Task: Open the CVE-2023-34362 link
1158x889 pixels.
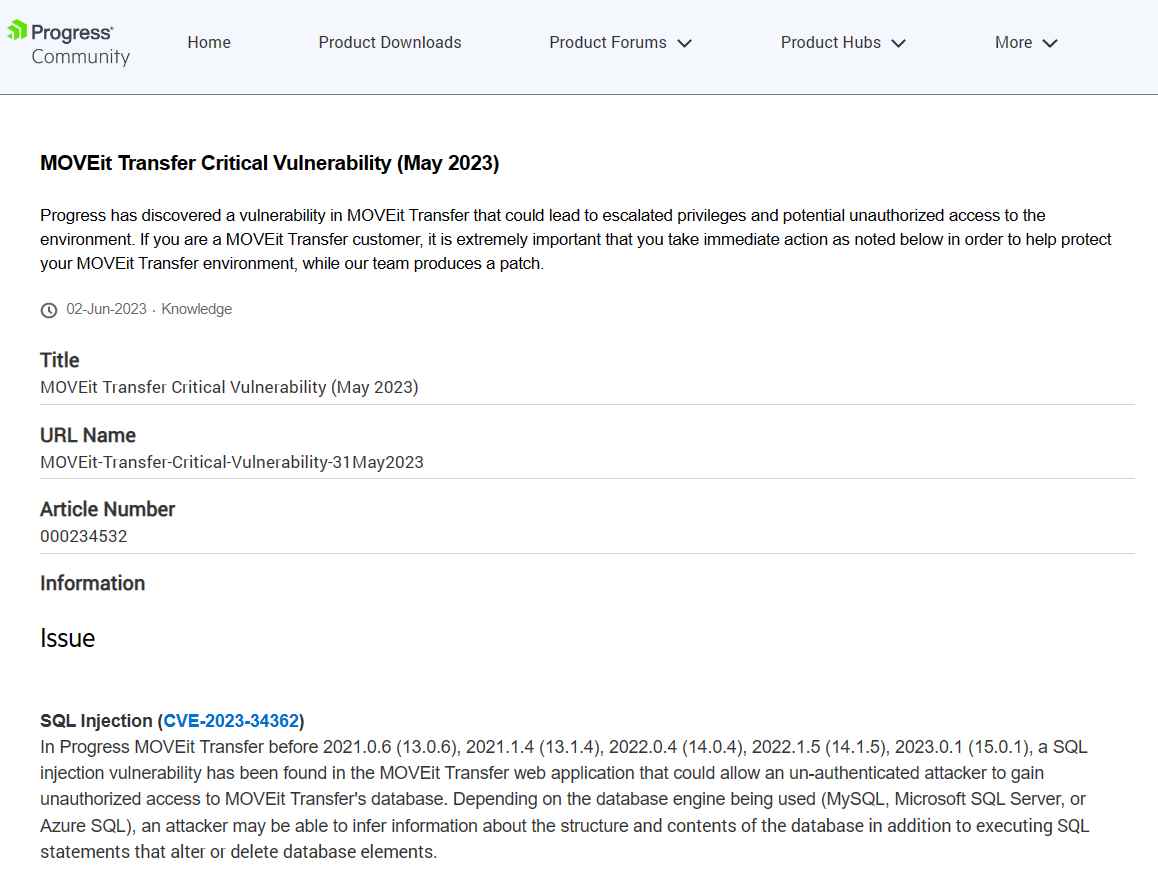Action: point(231,721)
